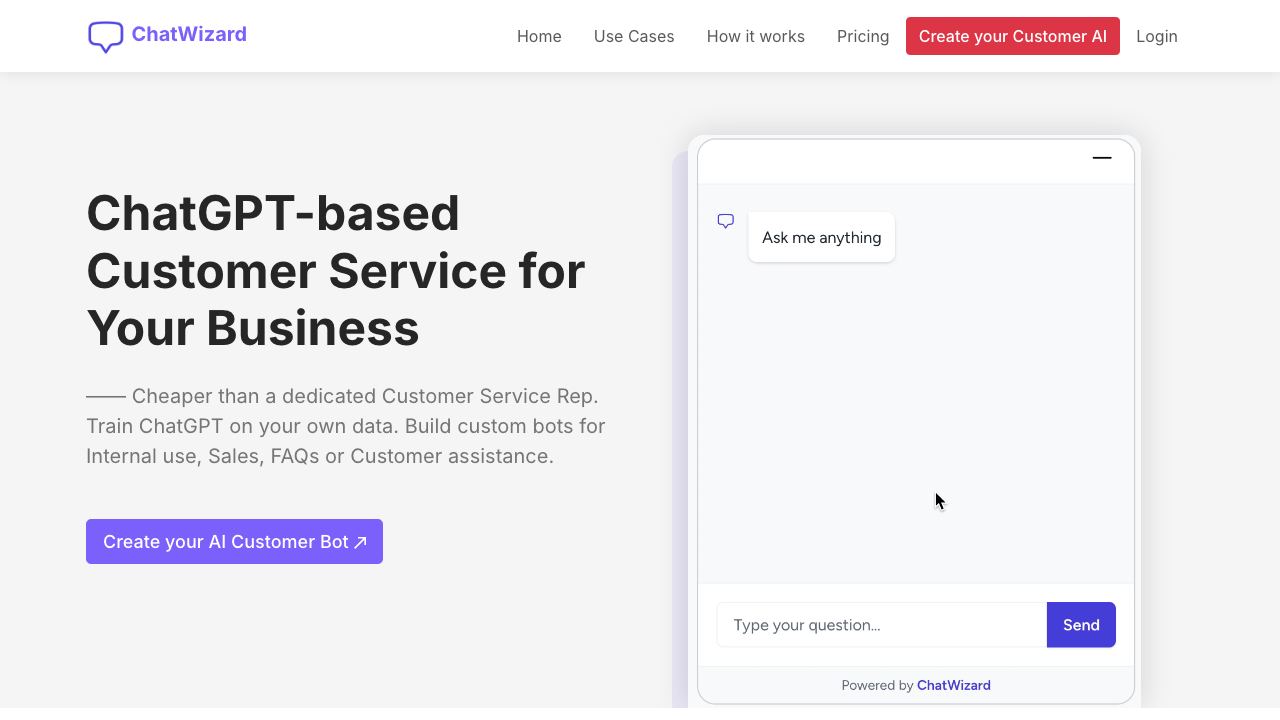Click the "Cheaper than a dedicated Customer Service Rep" paragraph
Viewport: 1280px width, 720px height.
pyautogui.click(x=346, y=426)
